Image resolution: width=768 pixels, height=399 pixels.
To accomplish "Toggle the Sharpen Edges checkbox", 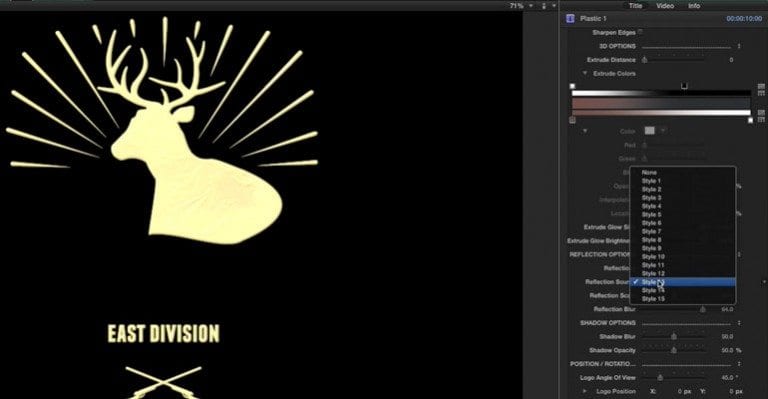I will [641, 32].
